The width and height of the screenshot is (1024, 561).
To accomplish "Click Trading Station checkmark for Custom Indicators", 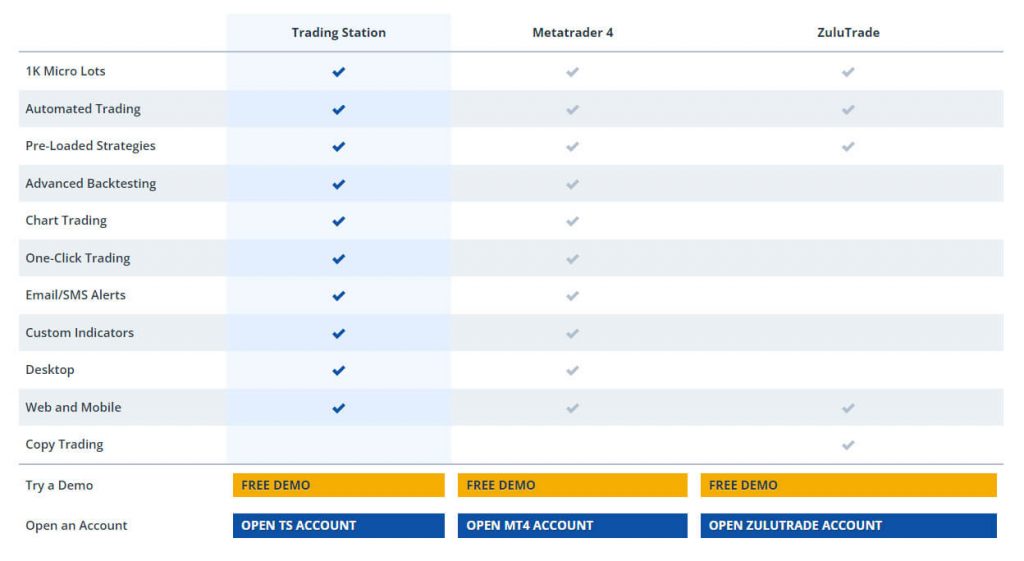I will 338,334.
